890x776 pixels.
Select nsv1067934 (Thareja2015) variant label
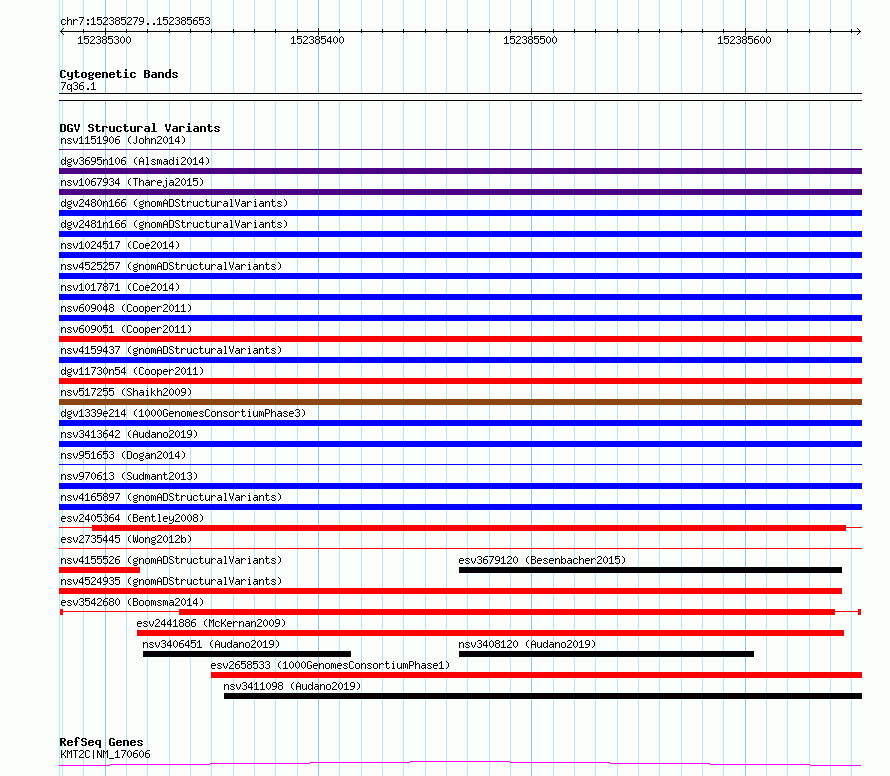pos(132,182)
